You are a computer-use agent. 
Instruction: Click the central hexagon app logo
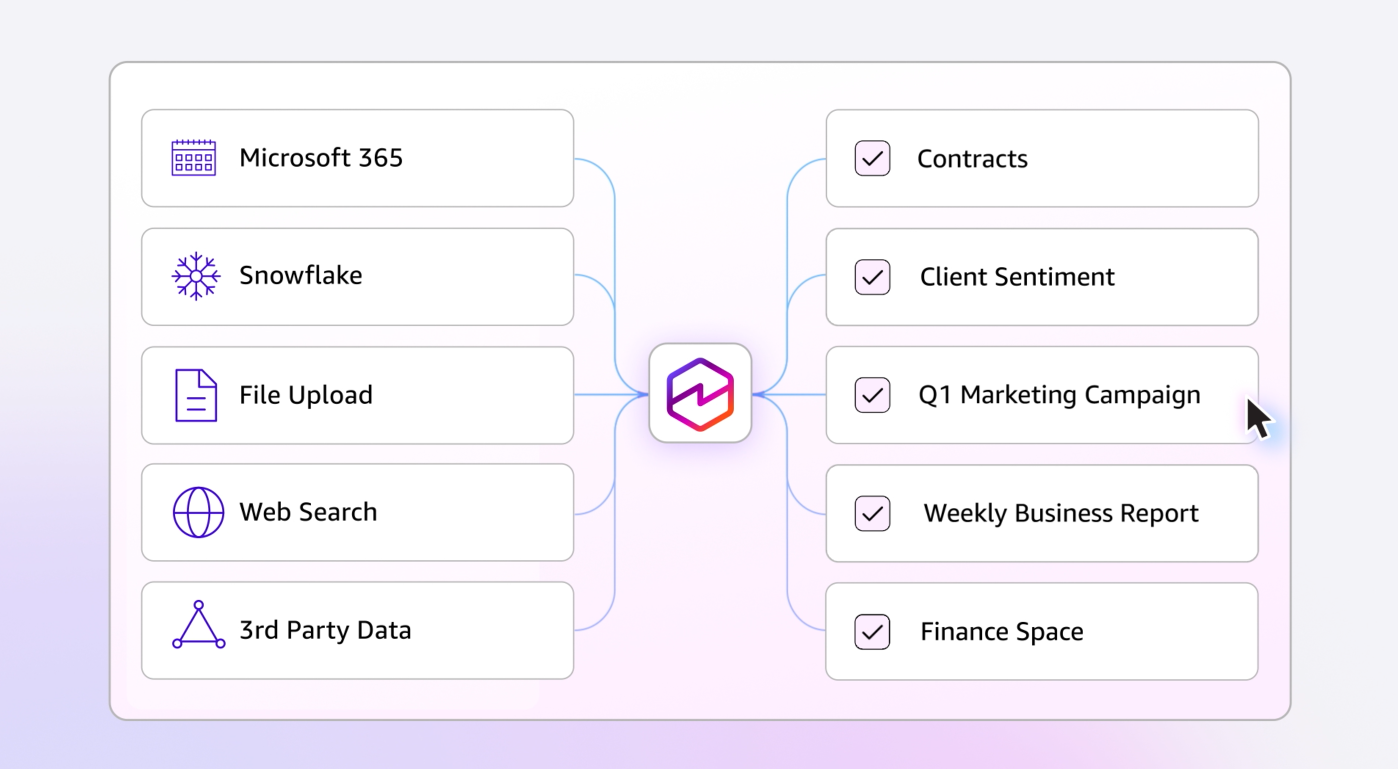point(700,394)
